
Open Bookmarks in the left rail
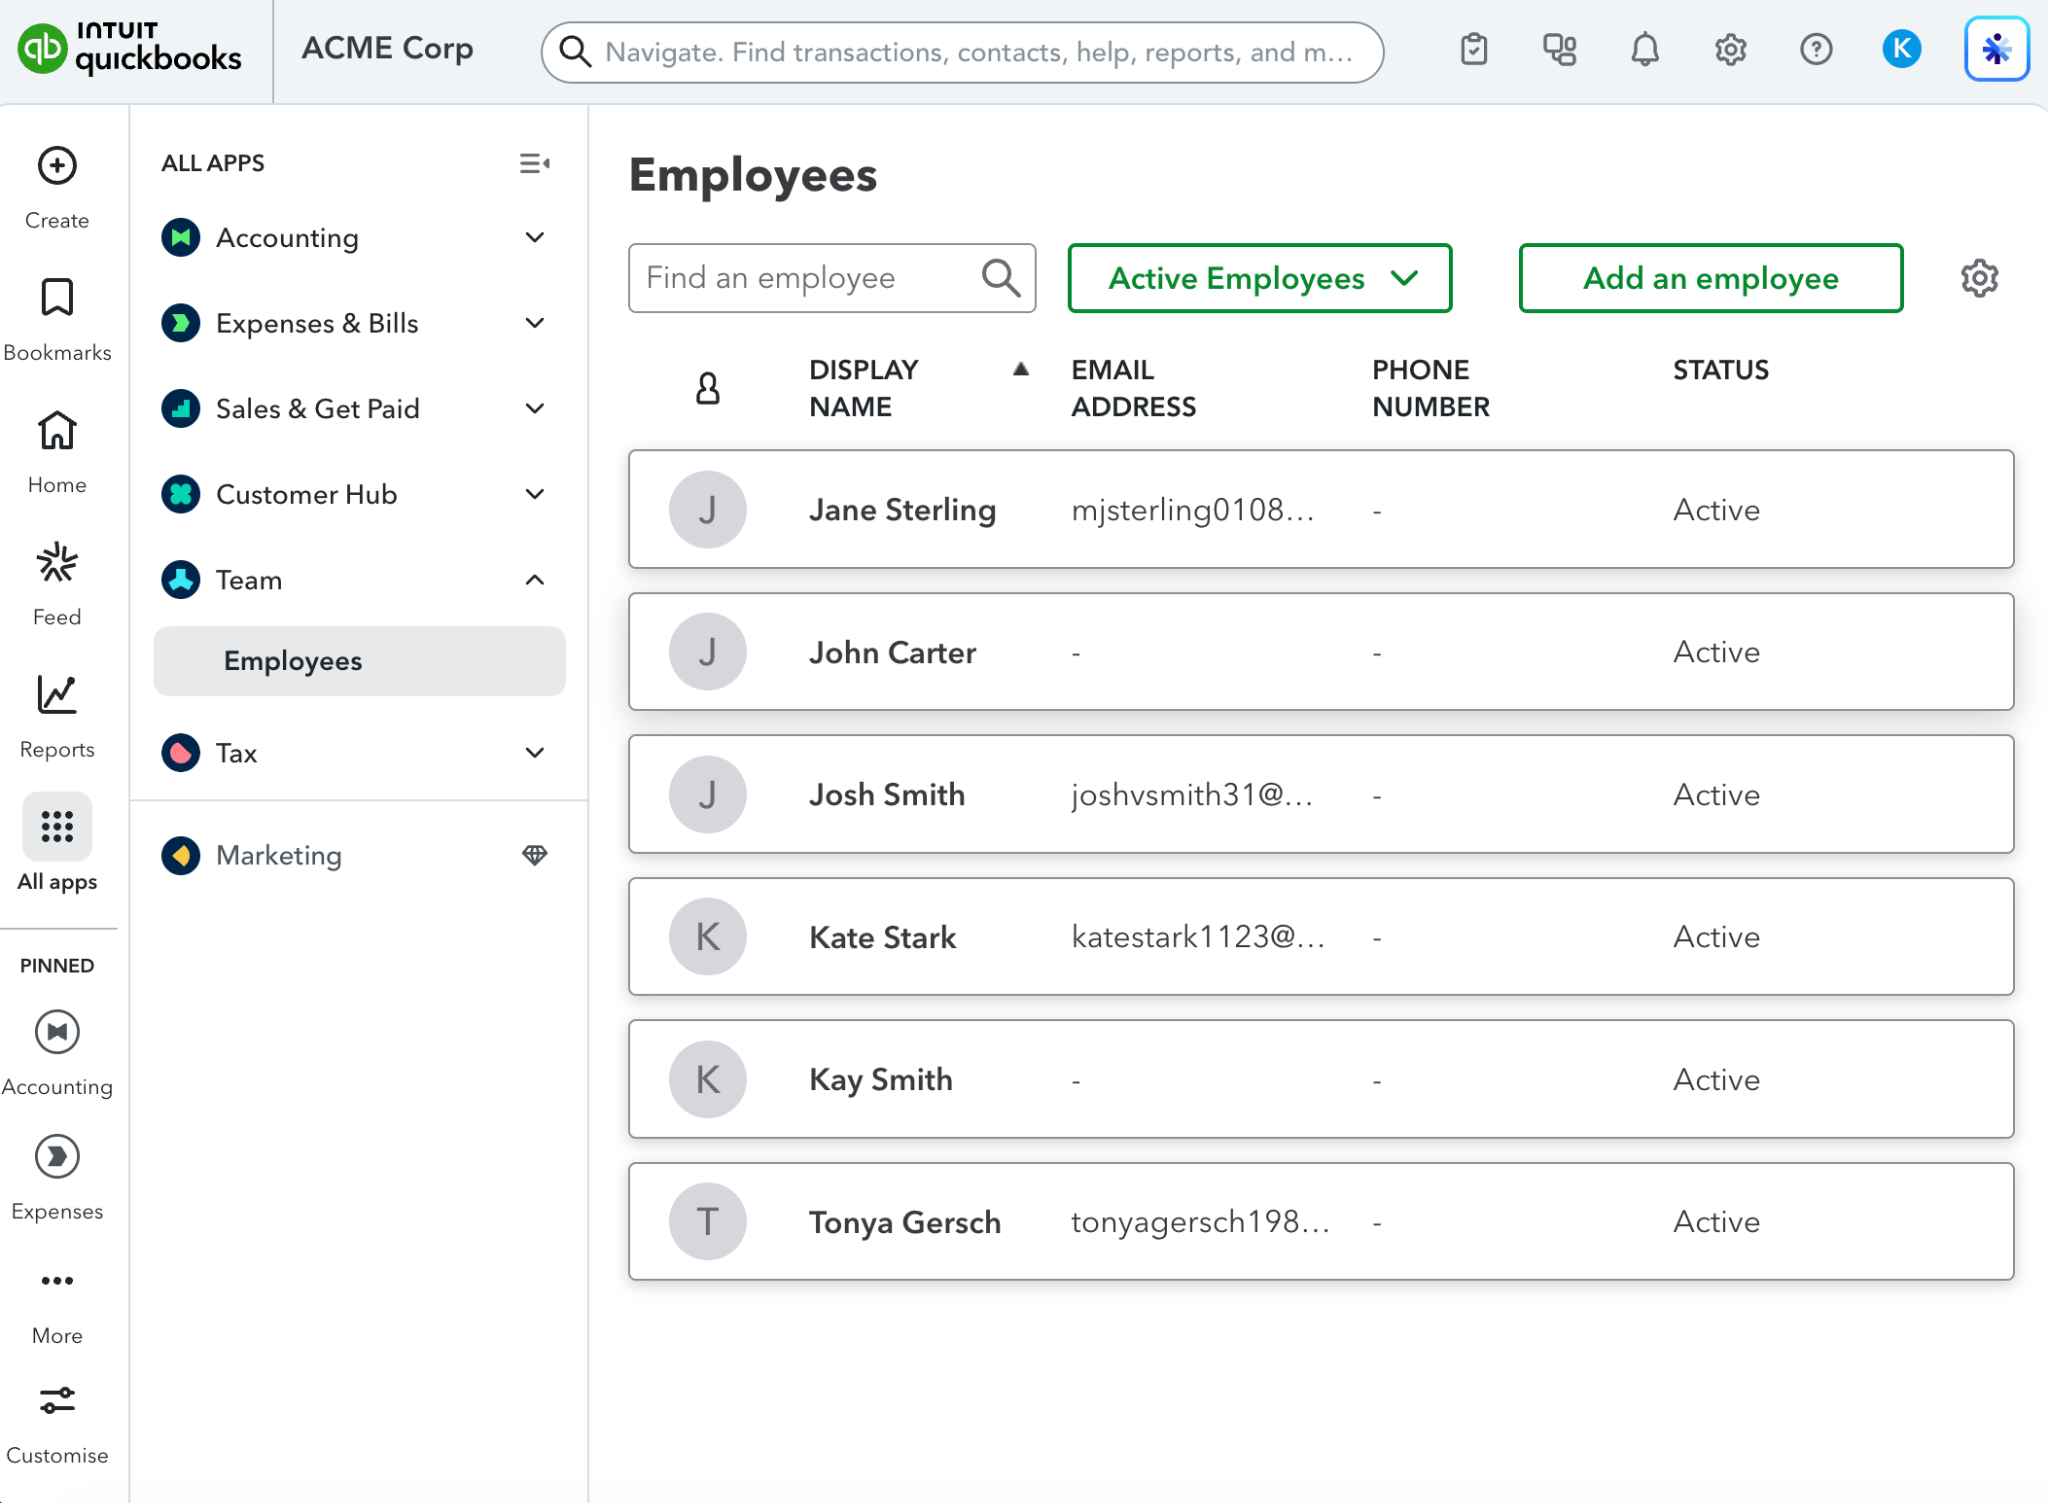57,298
